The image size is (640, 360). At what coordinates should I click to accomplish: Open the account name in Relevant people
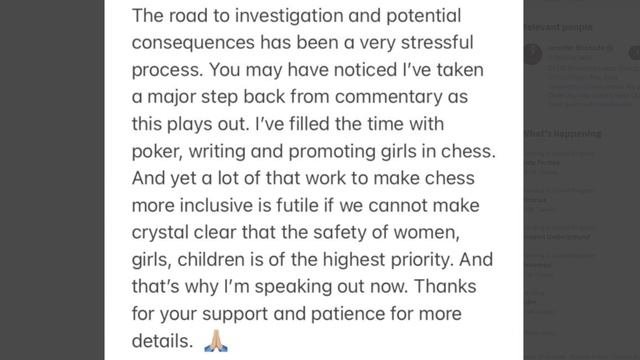576,48
